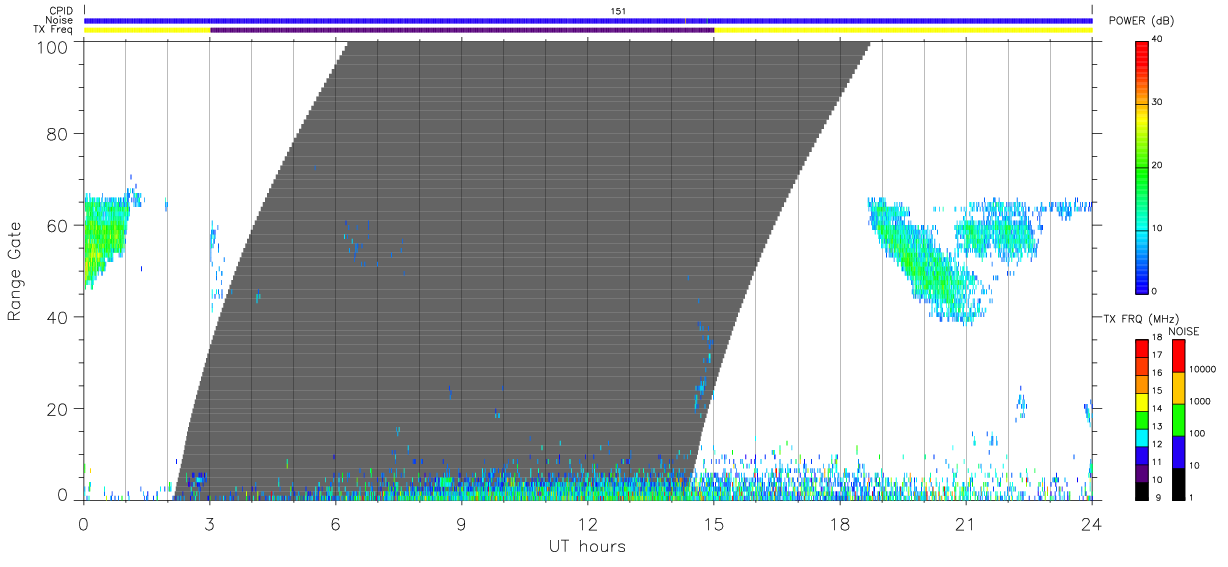Click the 'CPID' label
Viewport: 1228px width, 567px height.
(x=62, y=11)
